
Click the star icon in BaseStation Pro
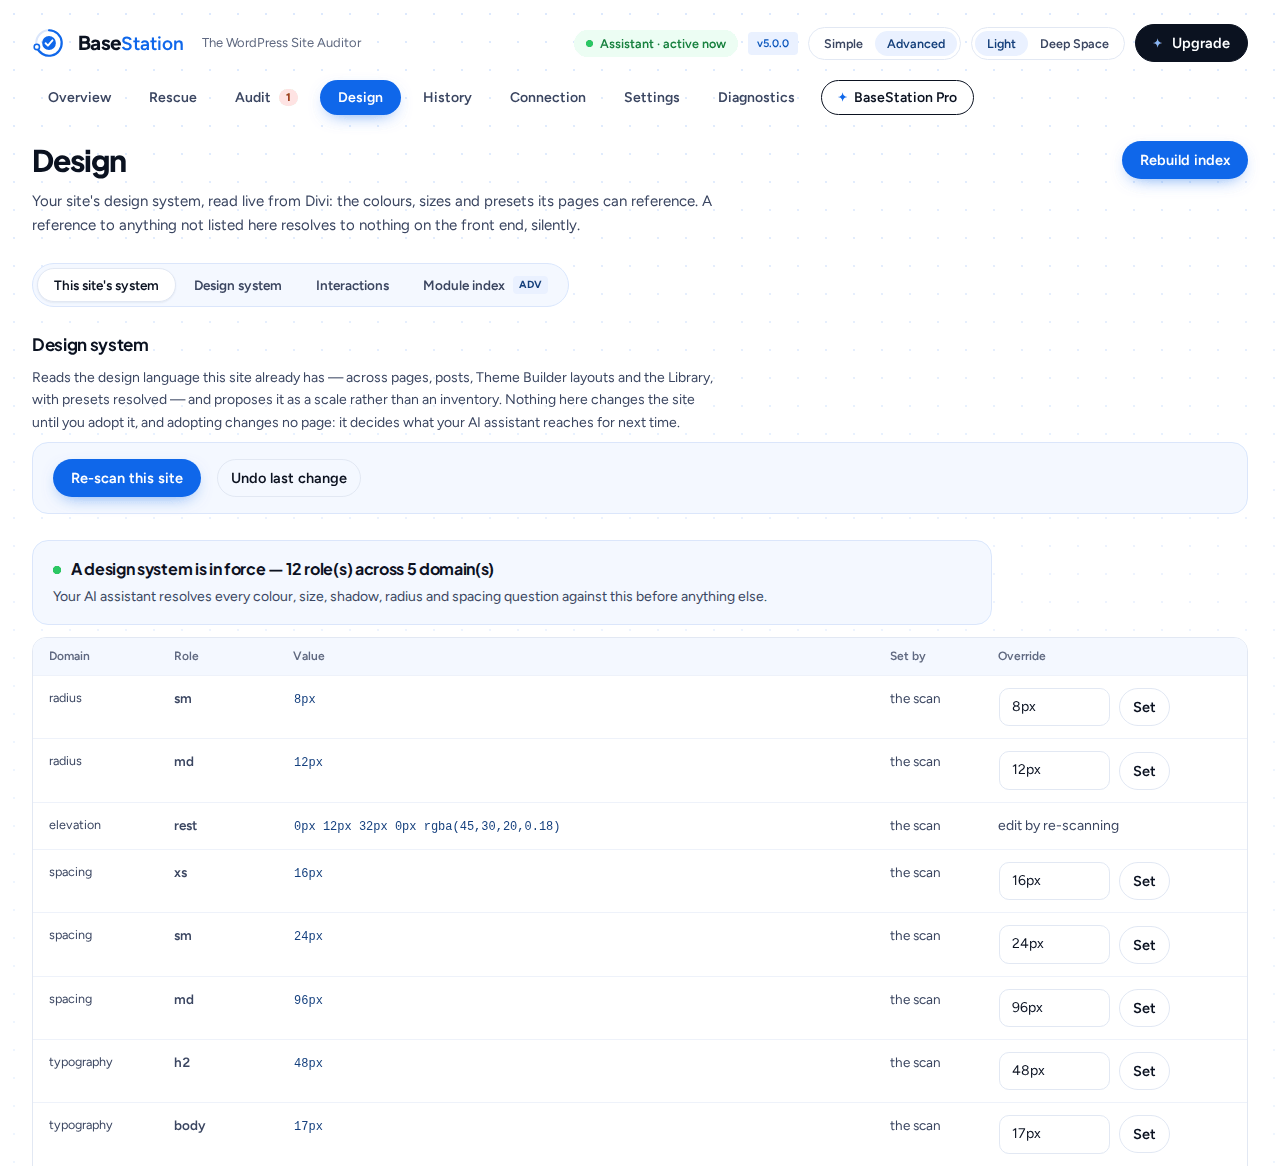click(x=842, y=97)
